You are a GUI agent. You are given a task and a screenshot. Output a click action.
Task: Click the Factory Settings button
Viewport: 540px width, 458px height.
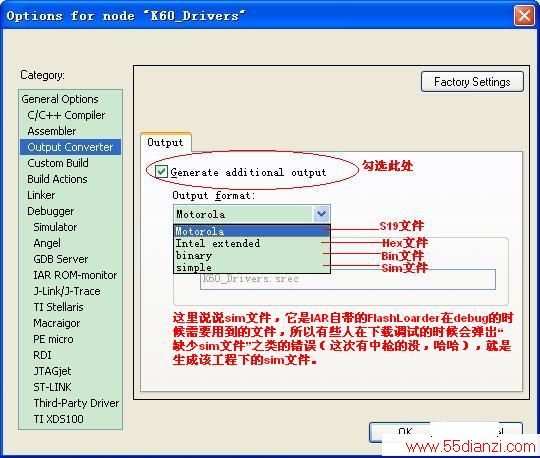coord(472,82)
